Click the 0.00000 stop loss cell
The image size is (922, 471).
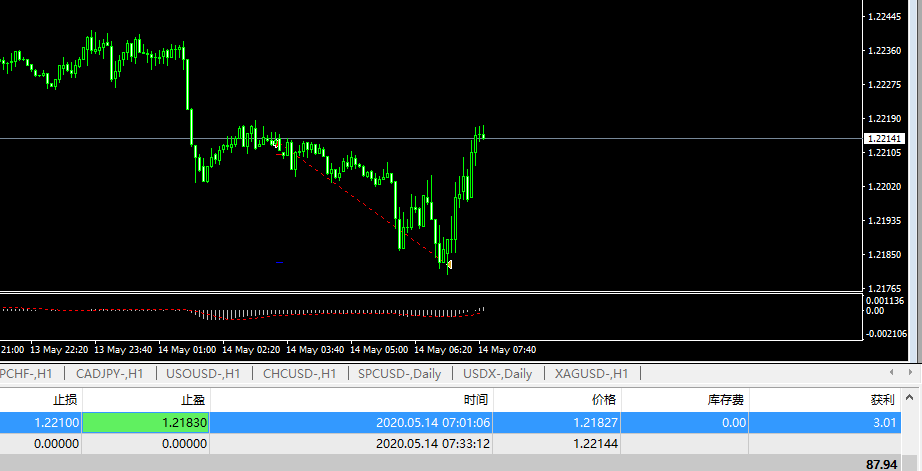click(56, 443)
